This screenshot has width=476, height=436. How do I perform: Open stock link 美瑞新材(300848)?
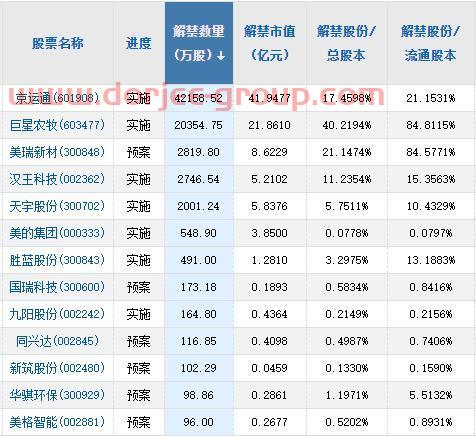click(x=57, y=152)
